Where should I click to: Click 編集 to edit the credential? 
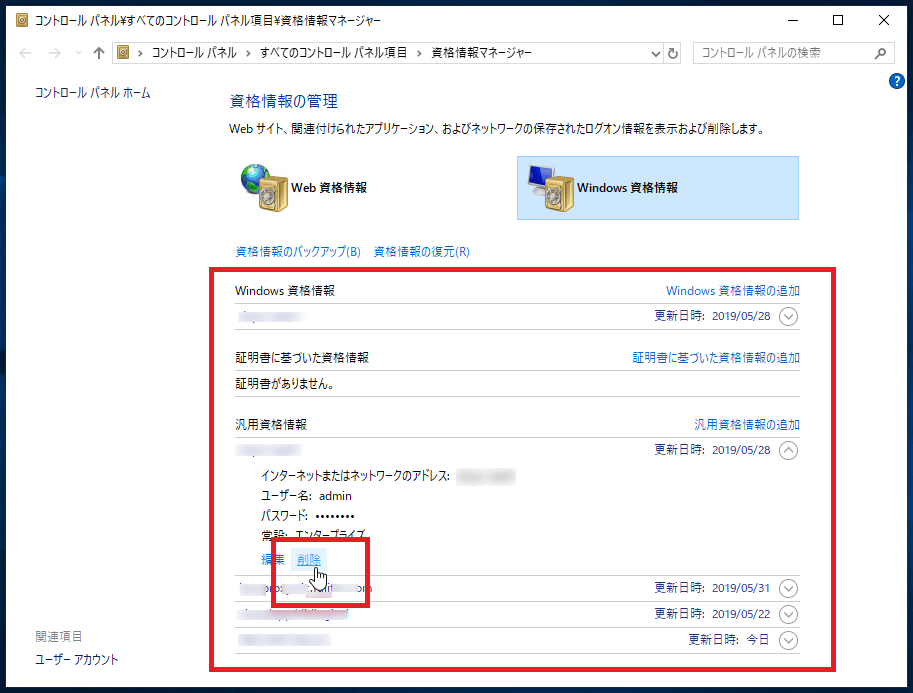[x=272, y=560]
